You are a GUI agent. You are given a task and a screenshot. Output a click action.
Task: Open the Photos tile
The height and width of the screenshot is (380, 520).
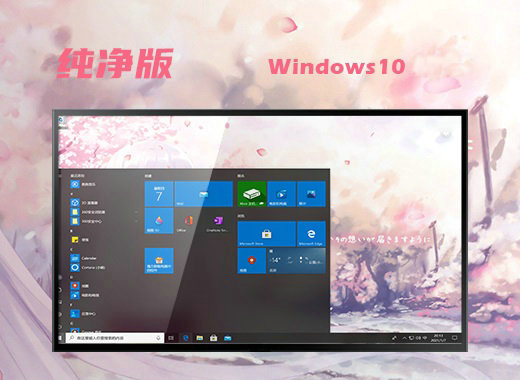311,194
